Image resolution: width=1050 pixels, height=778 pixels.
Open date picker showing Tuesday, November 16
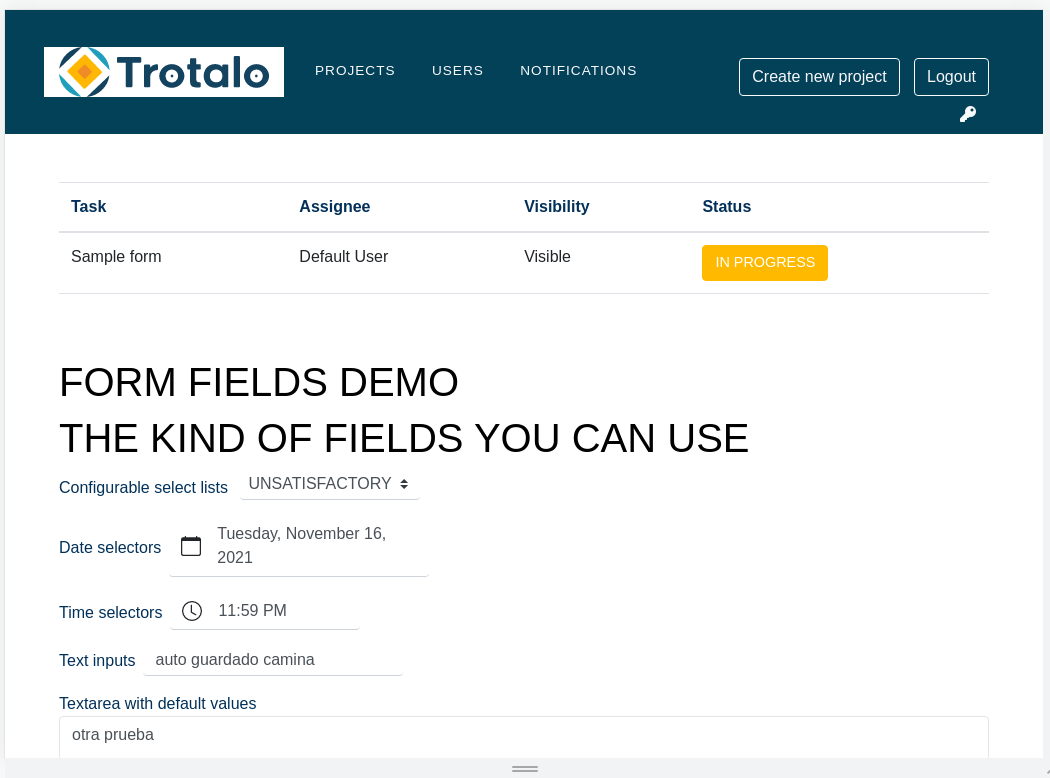point(299,546)
